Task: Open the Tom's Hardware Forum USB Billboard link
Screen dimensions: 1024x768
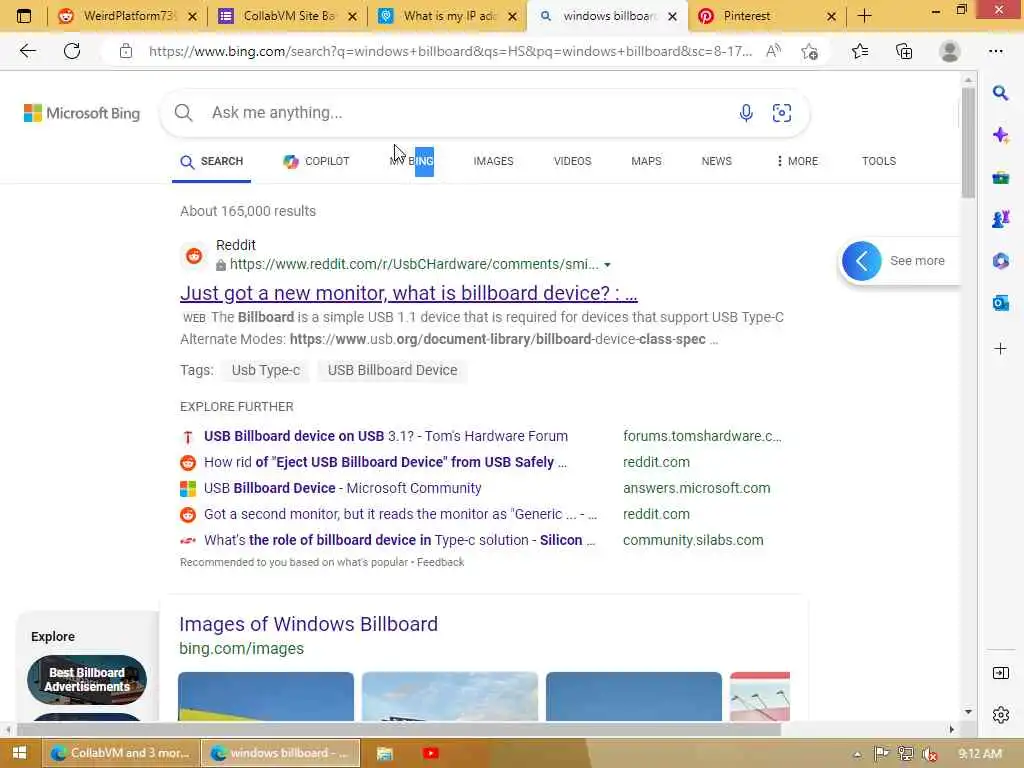Action: click(386, 436)
